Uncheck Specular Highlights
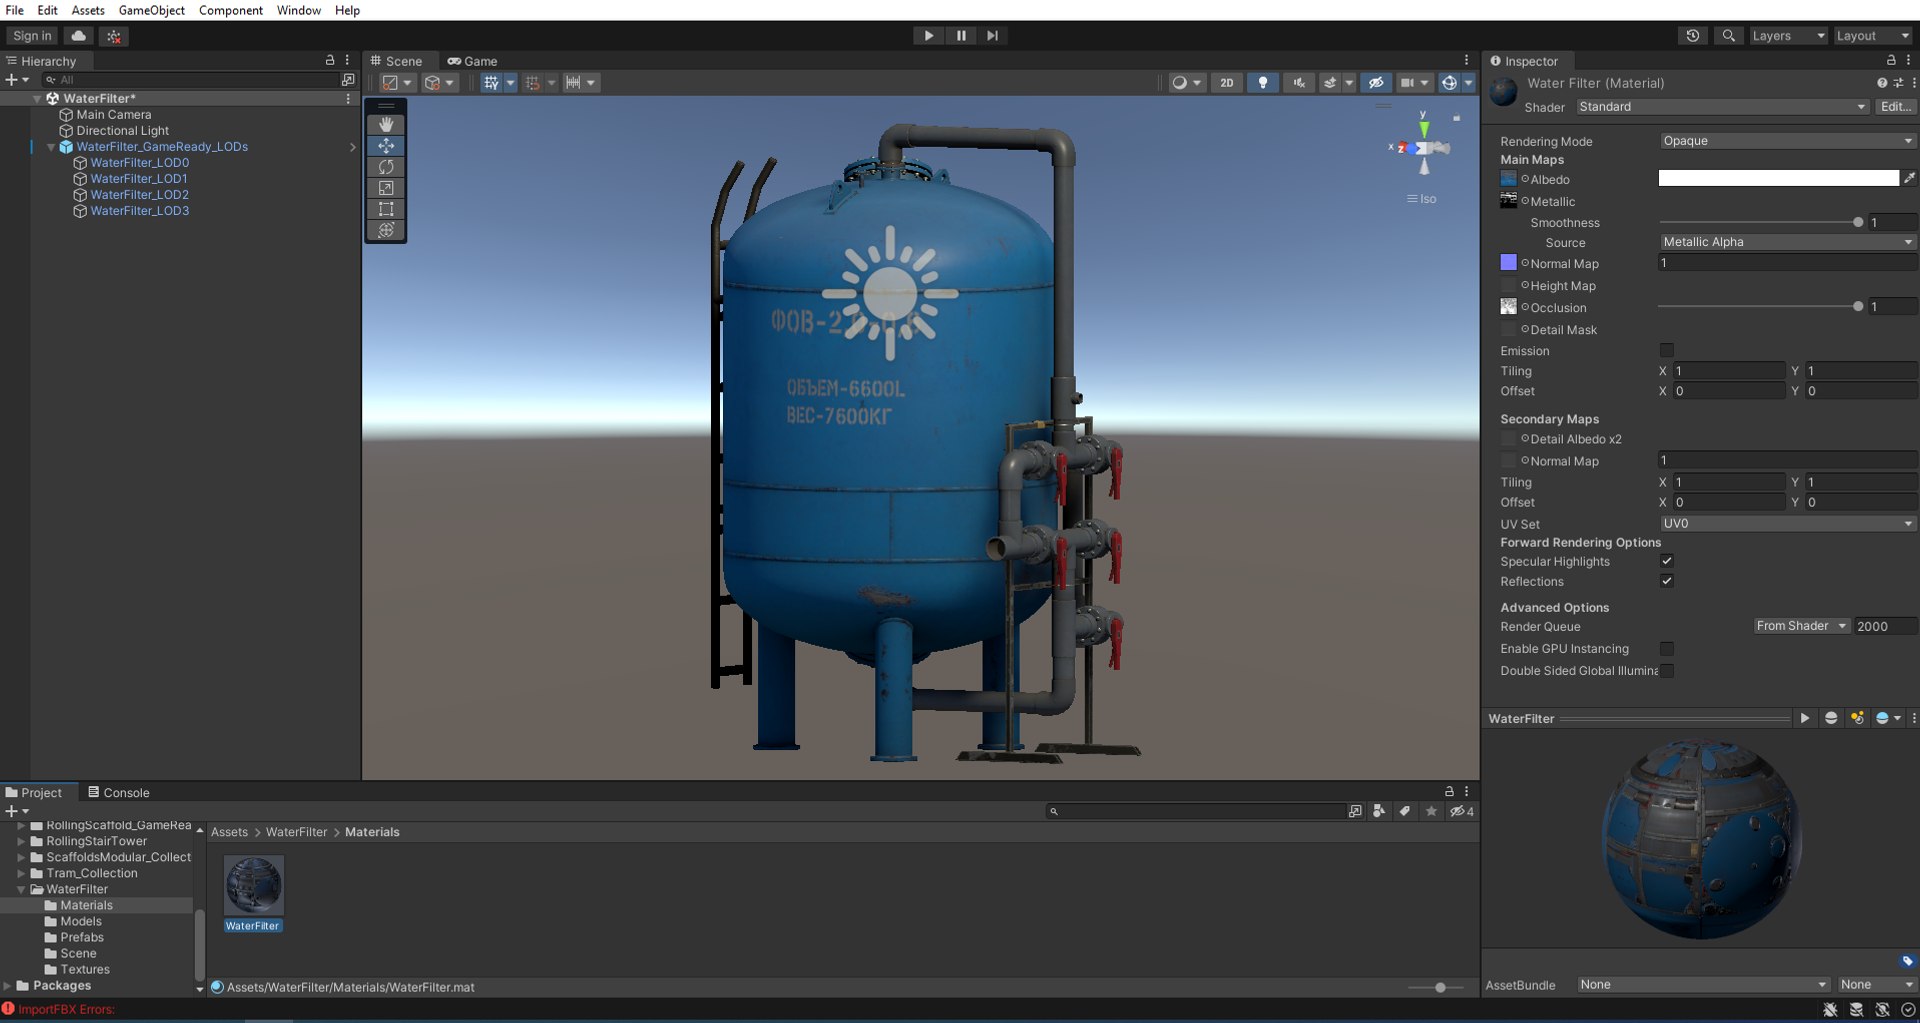The height and width of the screenshot is (1023, 1920). [x=1666, y=561]
